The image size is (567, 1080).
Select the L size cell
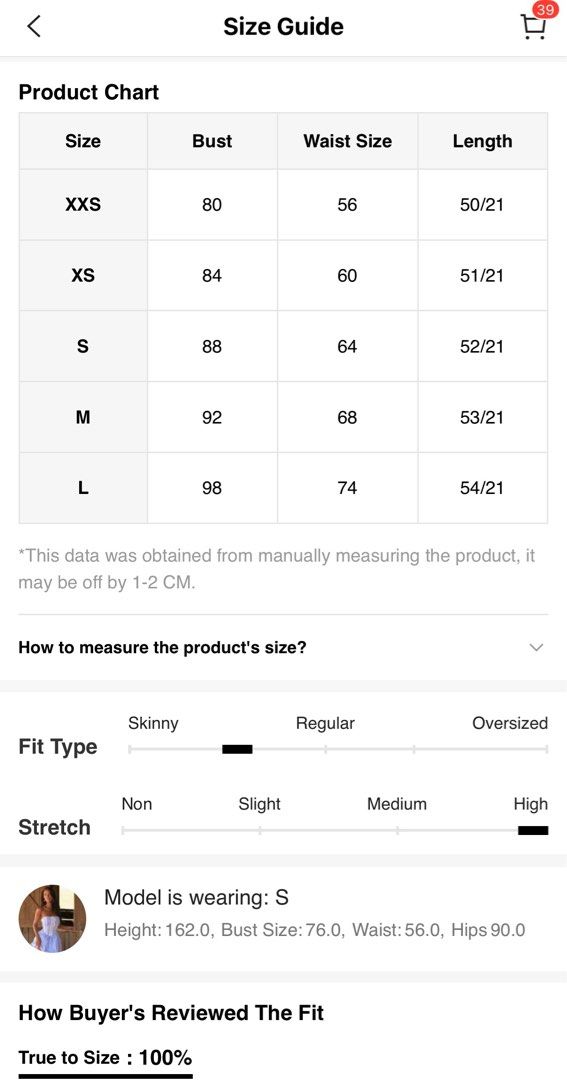click(83, 488)
